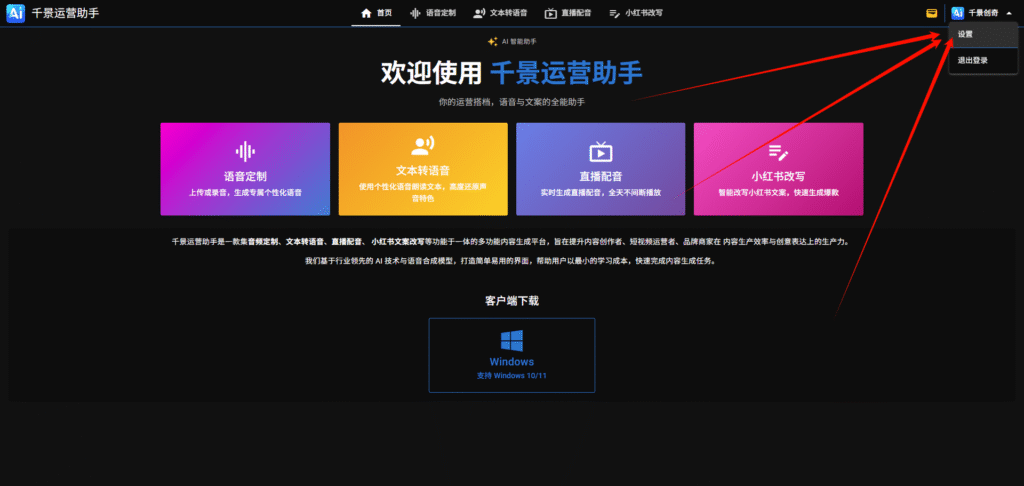The width and height of the screenshot is (1024, 486).
Task: Click the waveform icon on the 语音定制 card
Action: click(245, 152)
